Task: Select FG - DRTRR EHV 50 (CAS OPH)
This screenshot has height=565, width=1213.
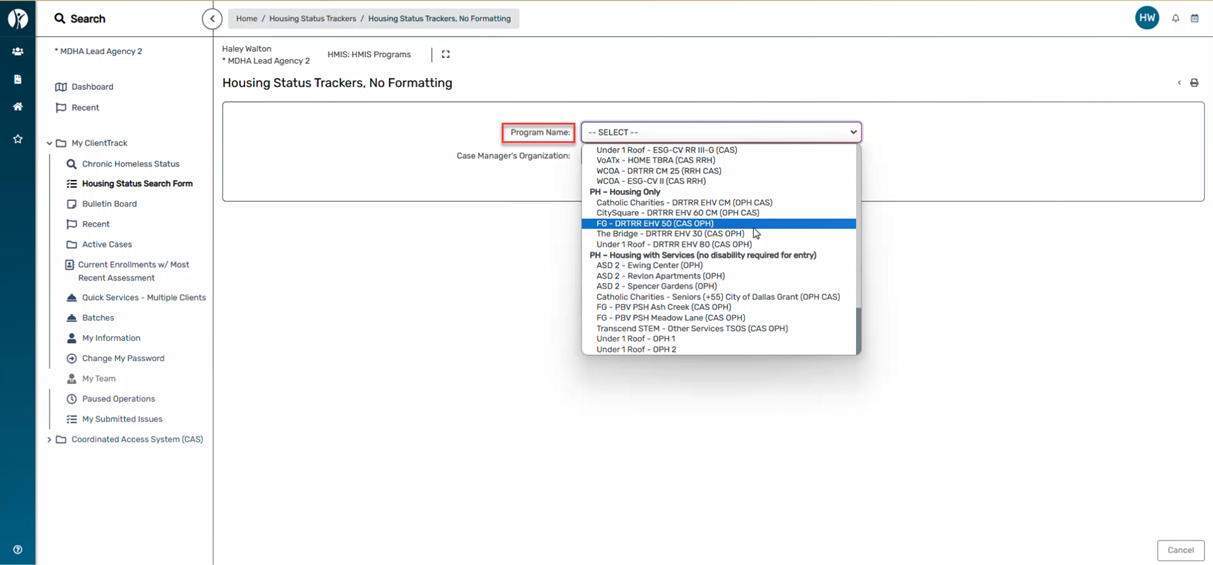Action: (655, 224)
